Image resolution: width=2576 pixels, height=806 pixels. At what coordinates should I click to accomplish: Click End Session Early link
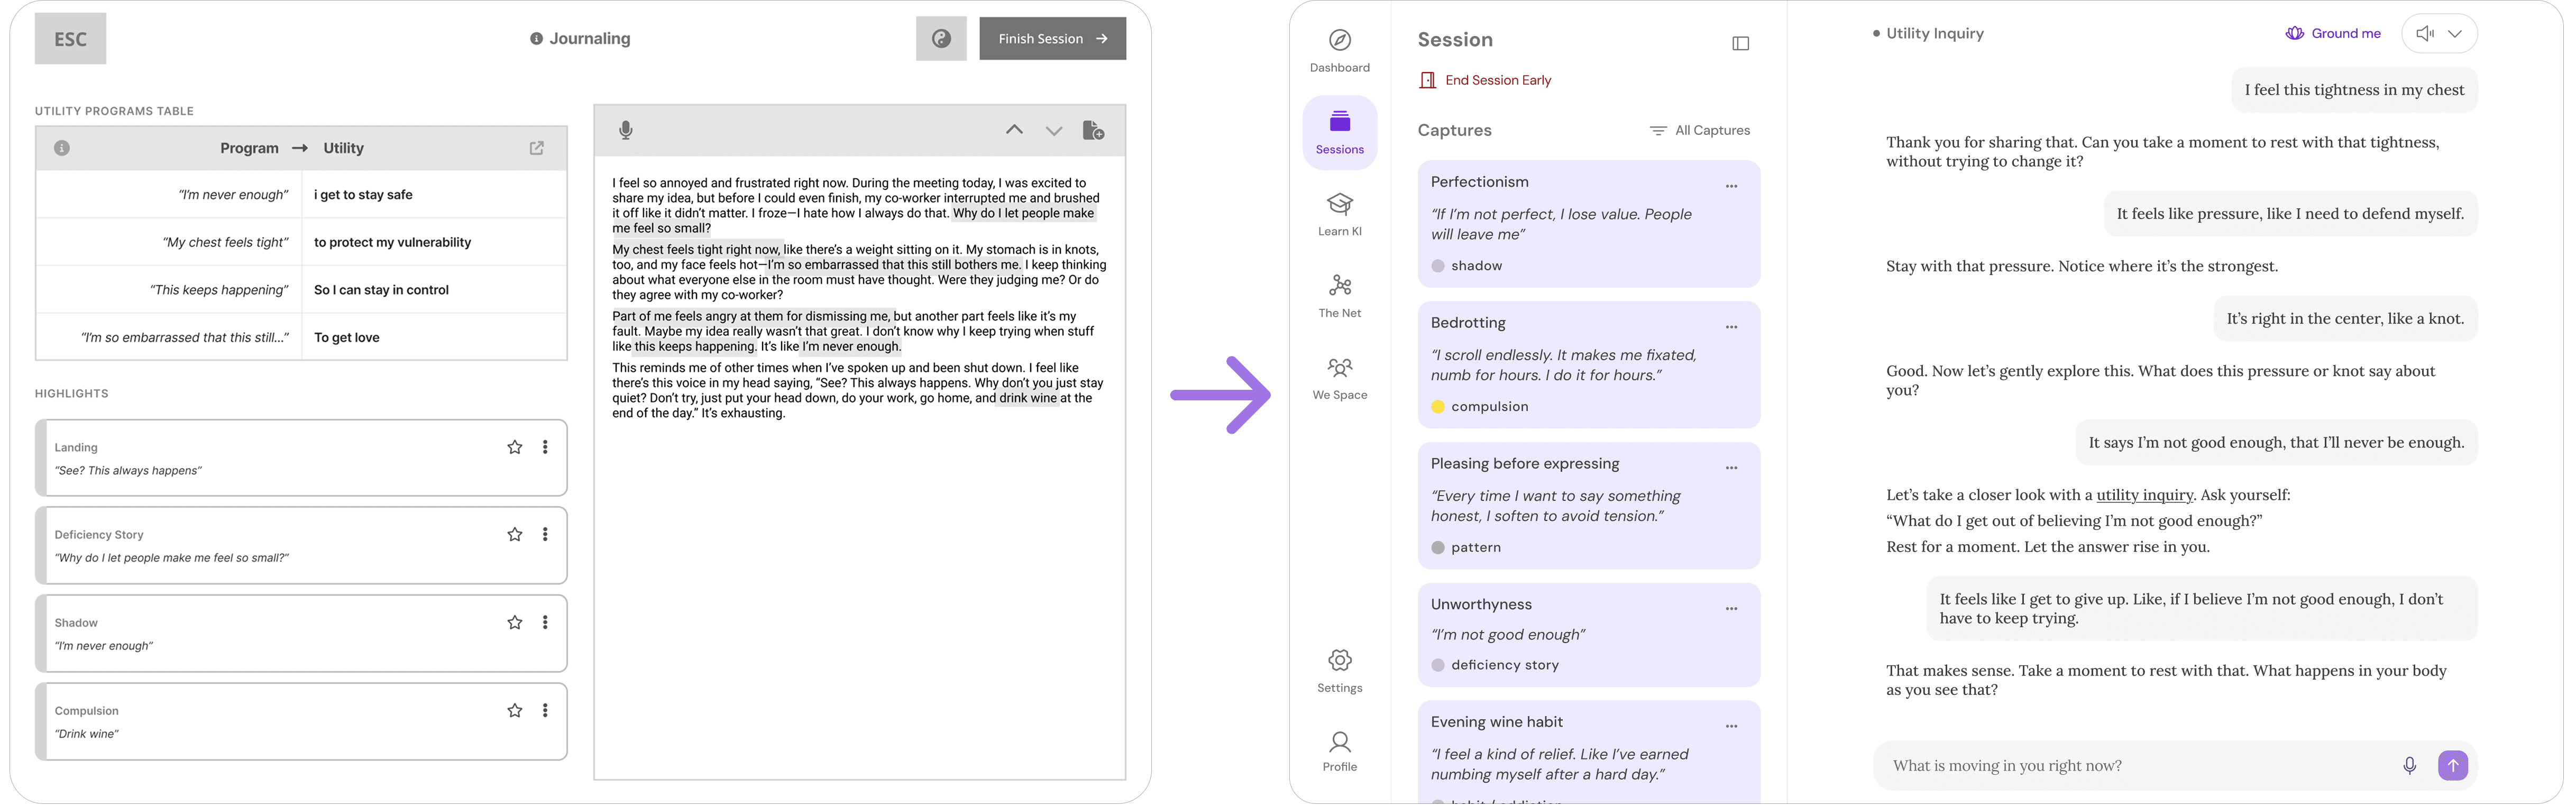(x=1485, y=80)
